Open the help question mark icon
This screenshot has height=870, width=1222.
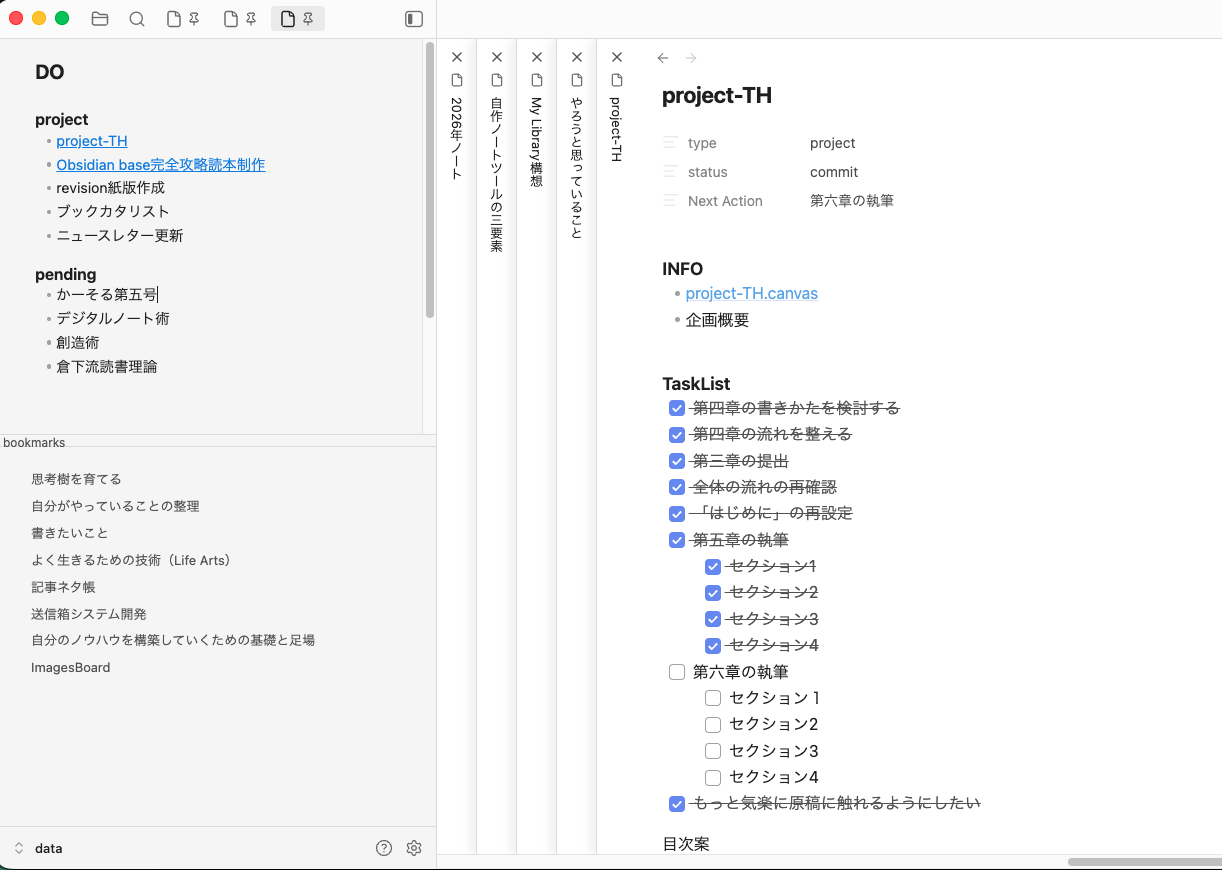384,848
